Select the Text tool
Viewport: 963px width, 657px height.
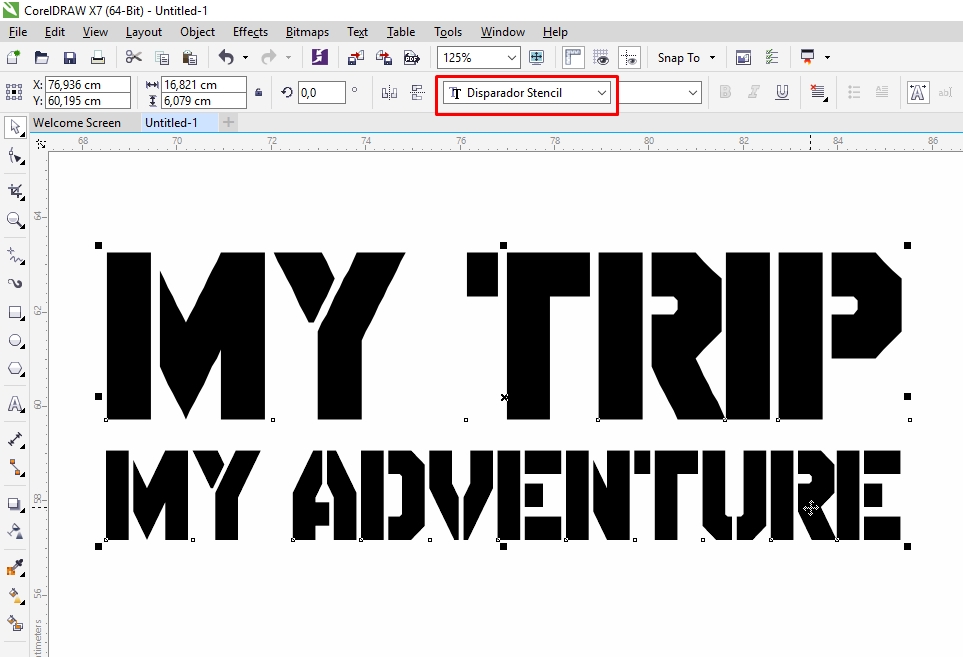(14, 404)
